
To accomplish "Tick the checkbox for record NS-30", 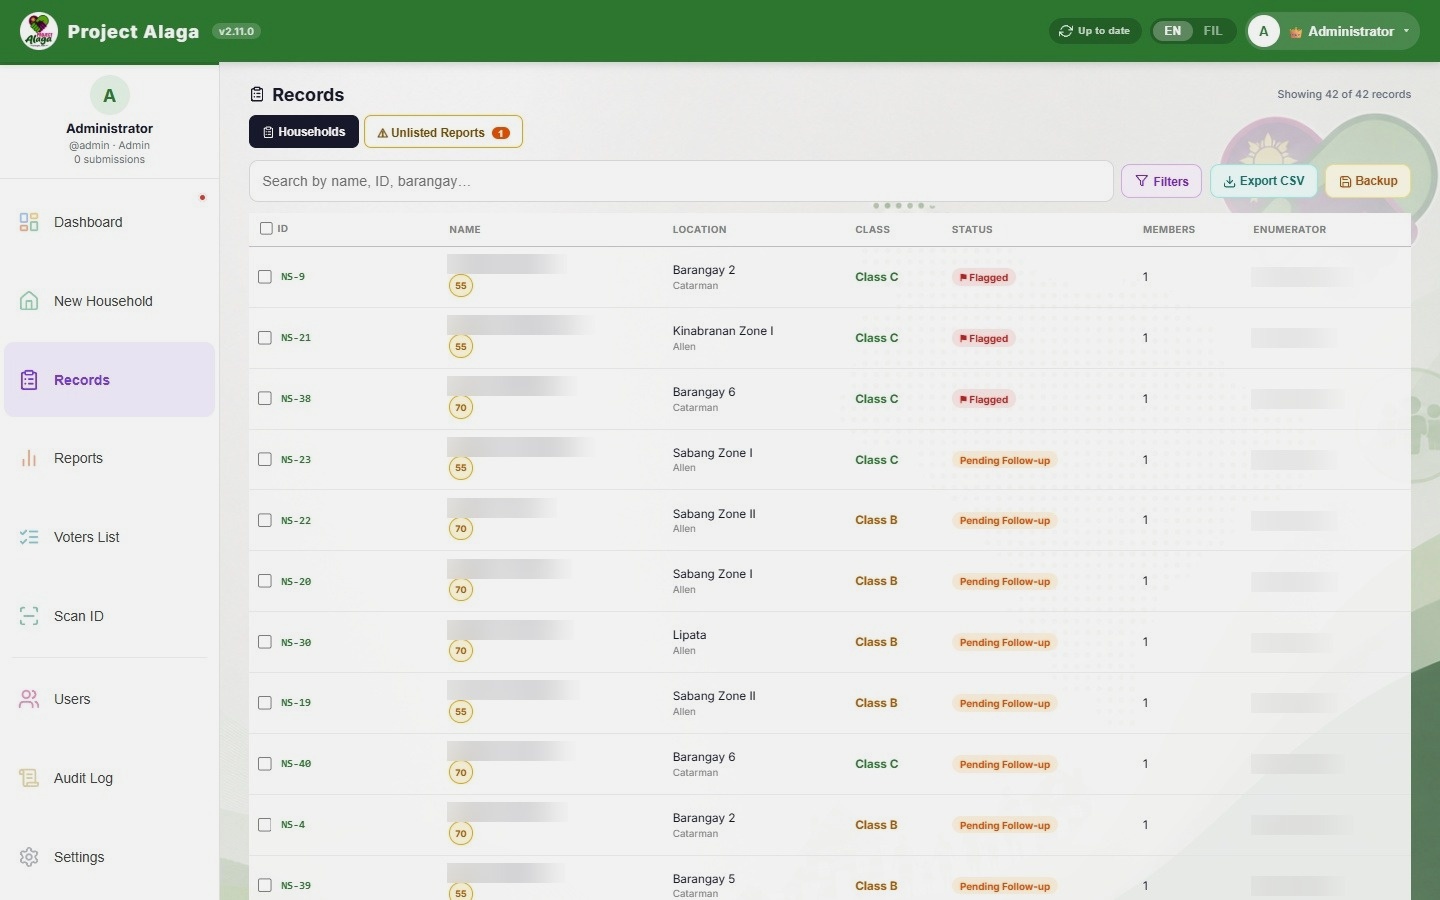I will (265, 642).
